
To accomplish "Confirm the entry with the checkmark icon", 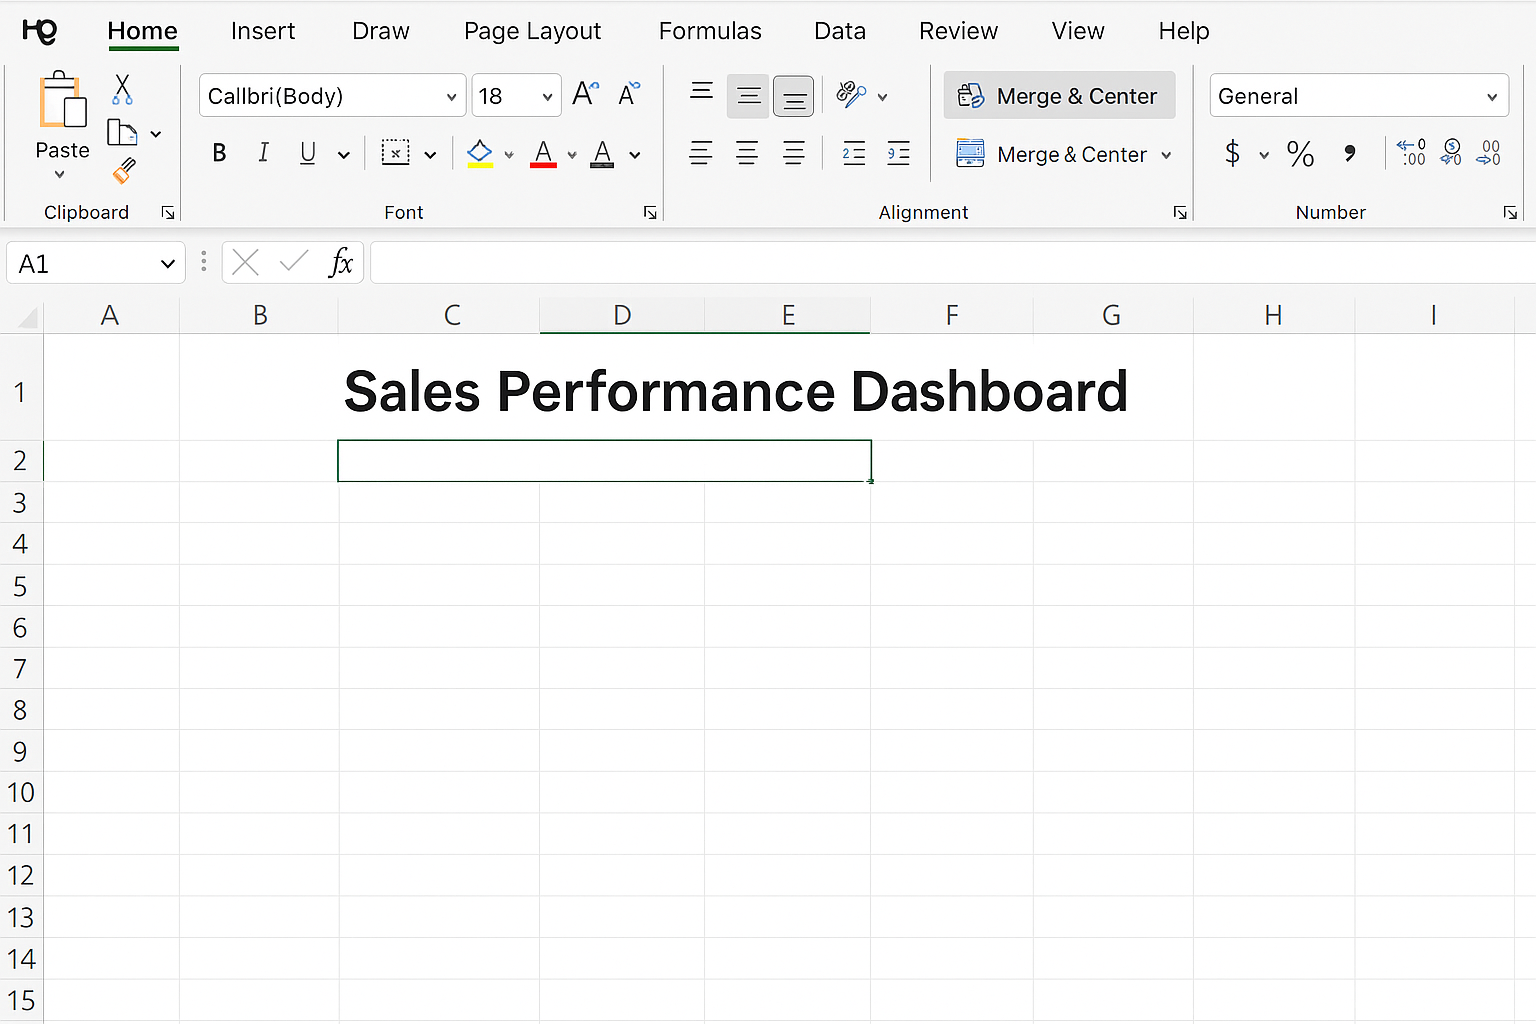I will (x=294, y=262).
